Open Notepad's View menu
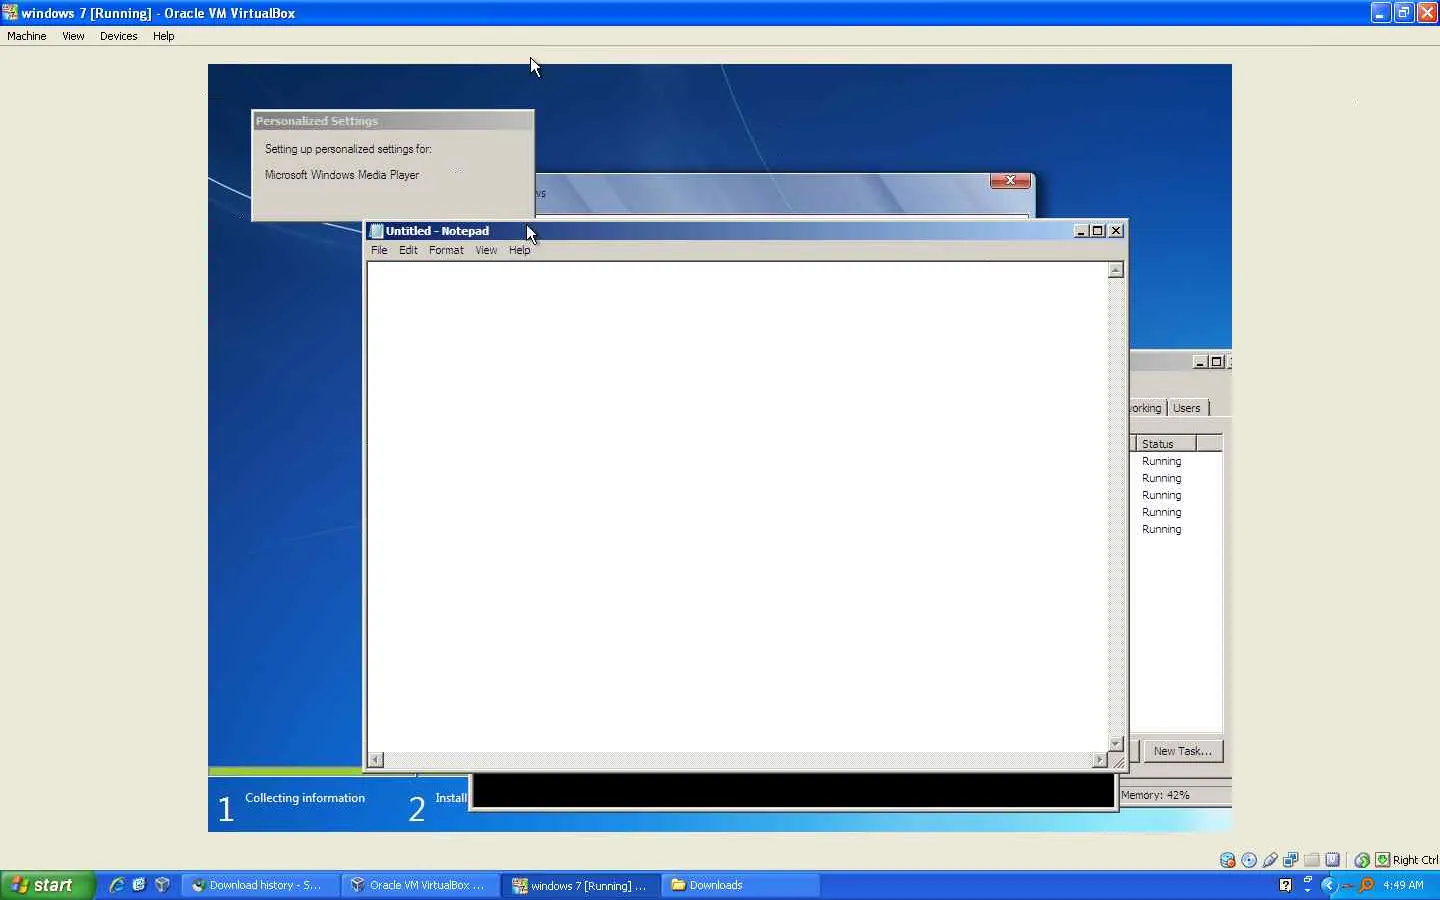This screenshot has width=1440, height=900. tap(486, 250)
